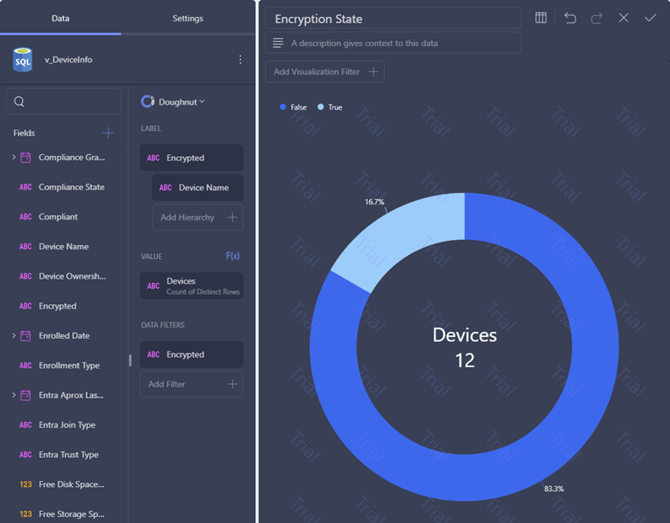Open v_DeviceInfo data source options menu
670x523 pixels.
pyautogui.click(x=240, y=59)
